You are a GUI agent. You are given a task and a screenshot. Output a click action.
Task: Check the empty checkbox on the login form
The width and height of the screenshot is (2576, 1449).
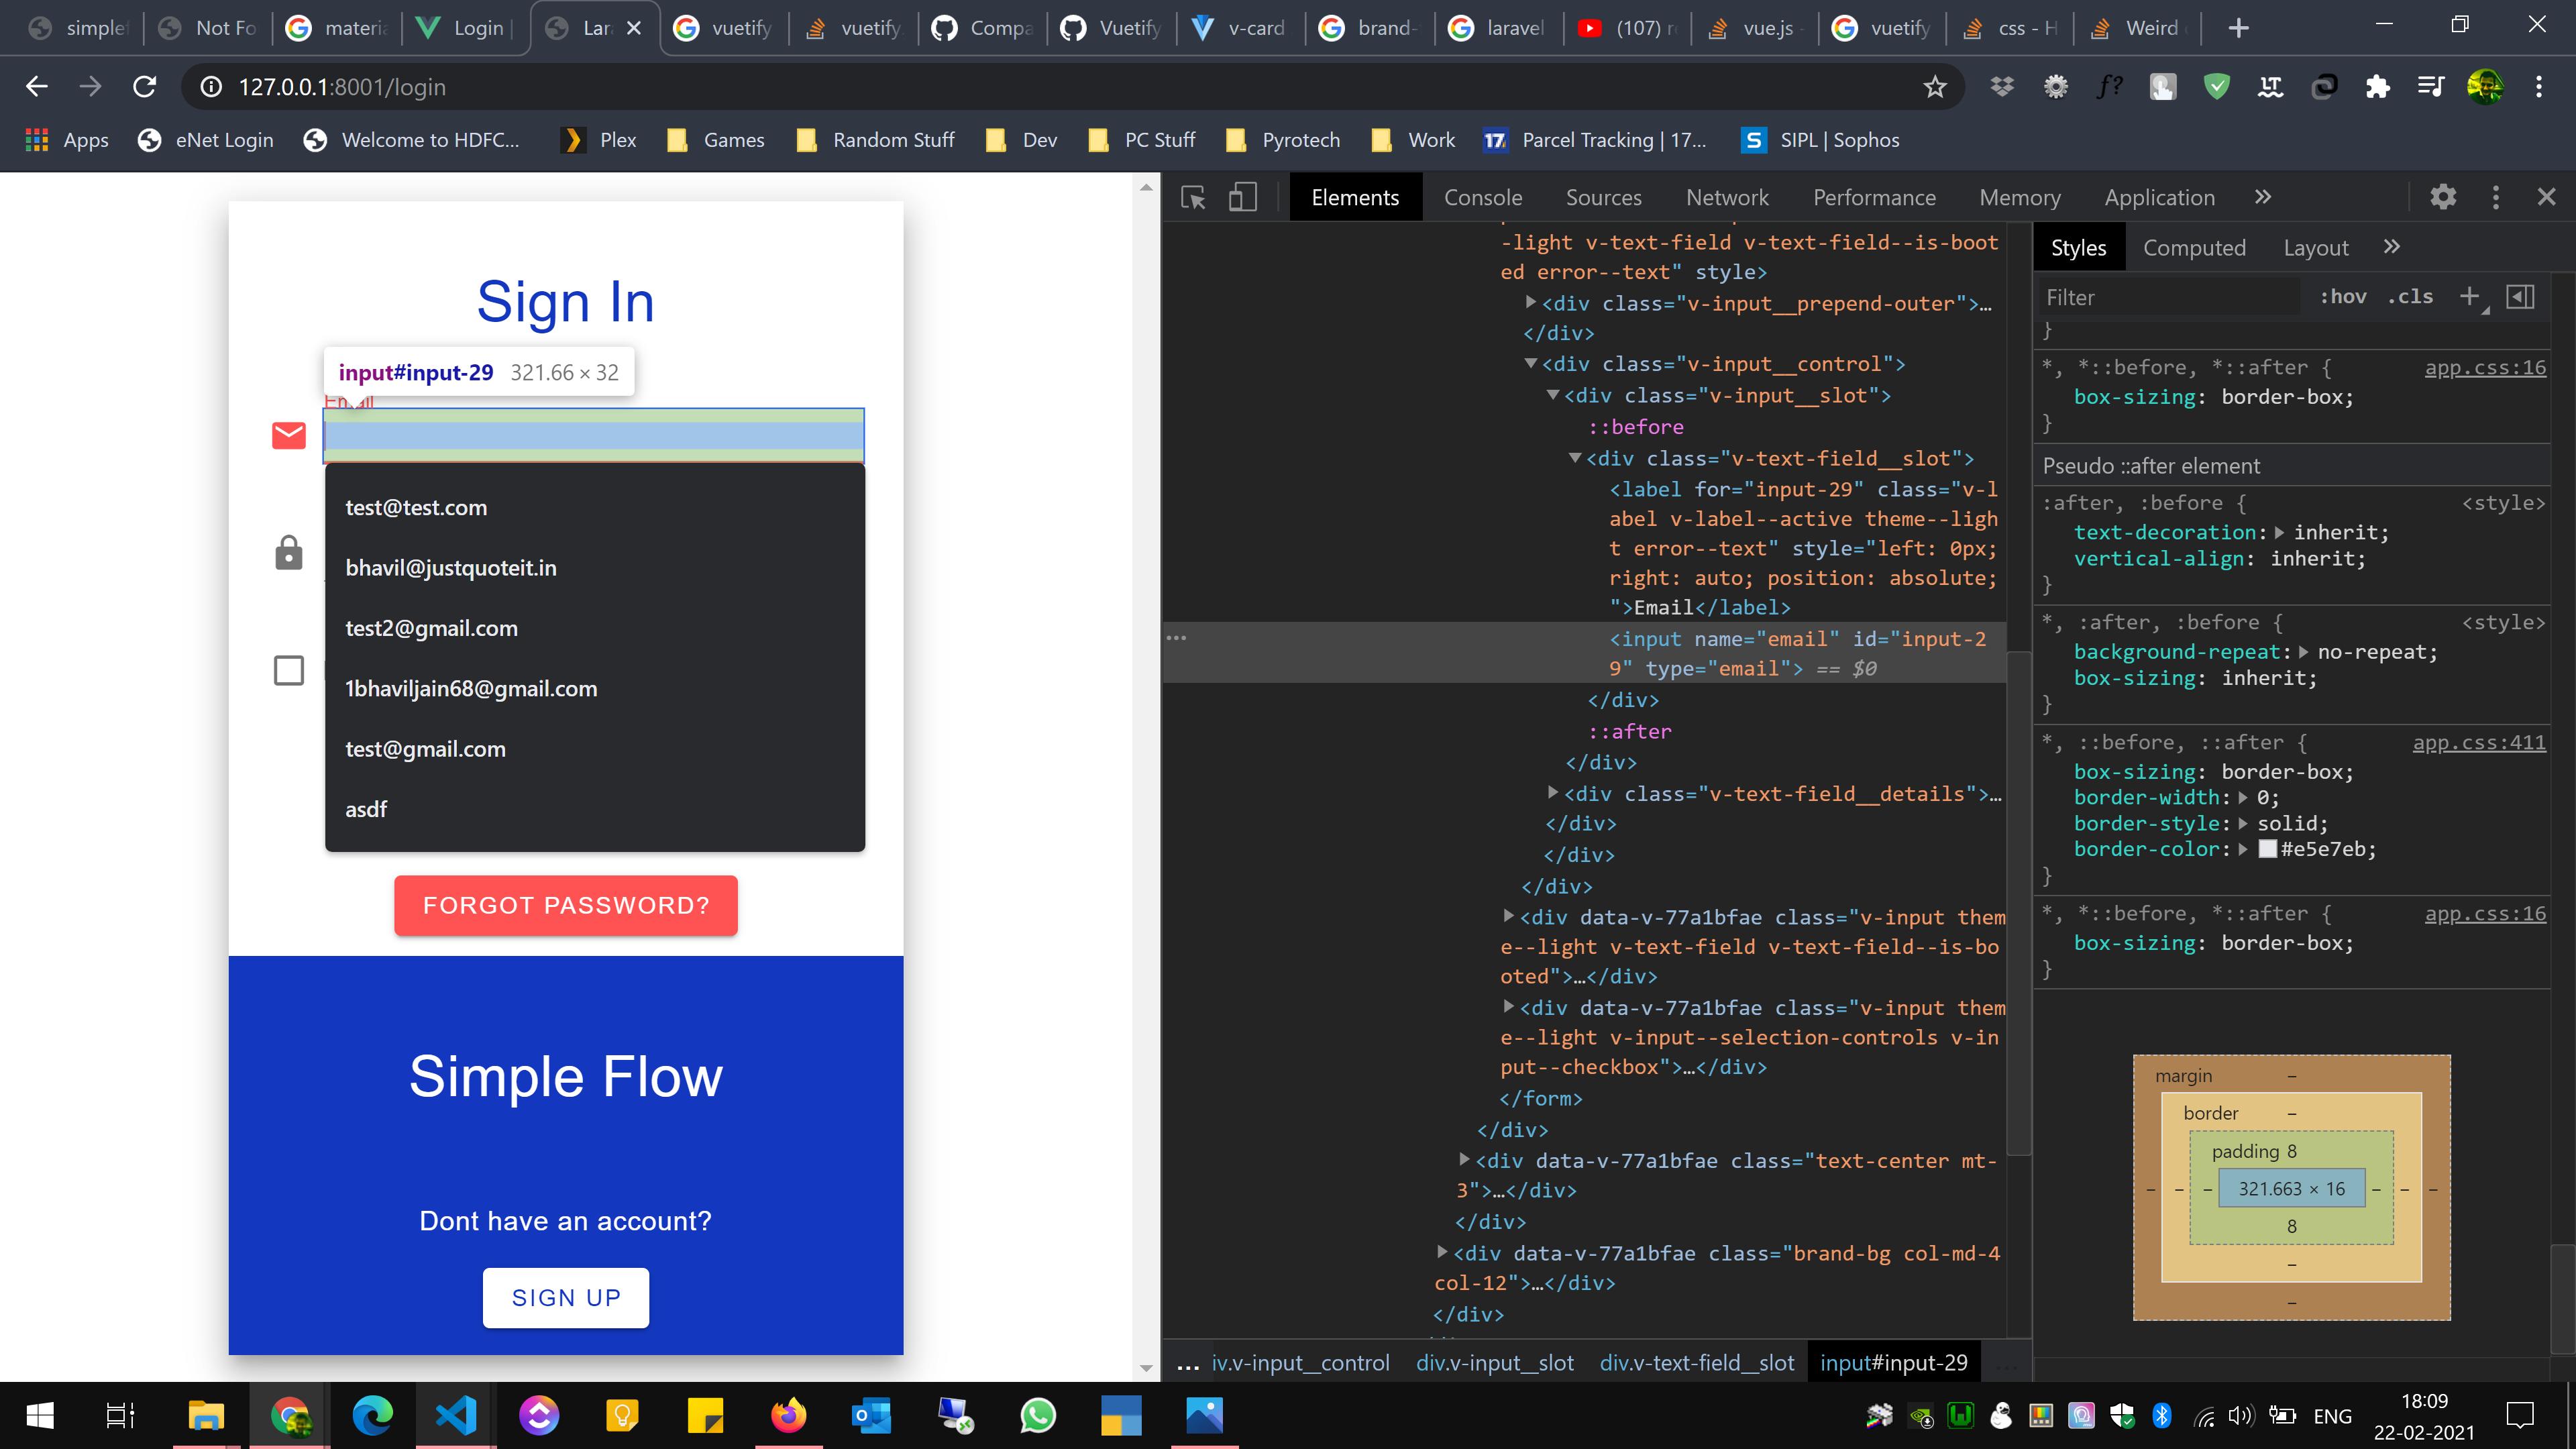(288, 671)
